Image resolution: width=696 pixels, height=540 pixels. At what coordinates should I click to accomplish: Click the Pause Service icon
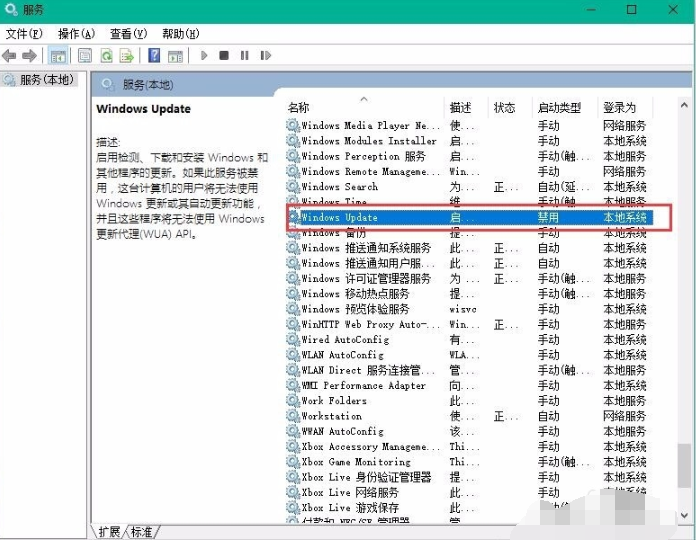click(245, 55)
